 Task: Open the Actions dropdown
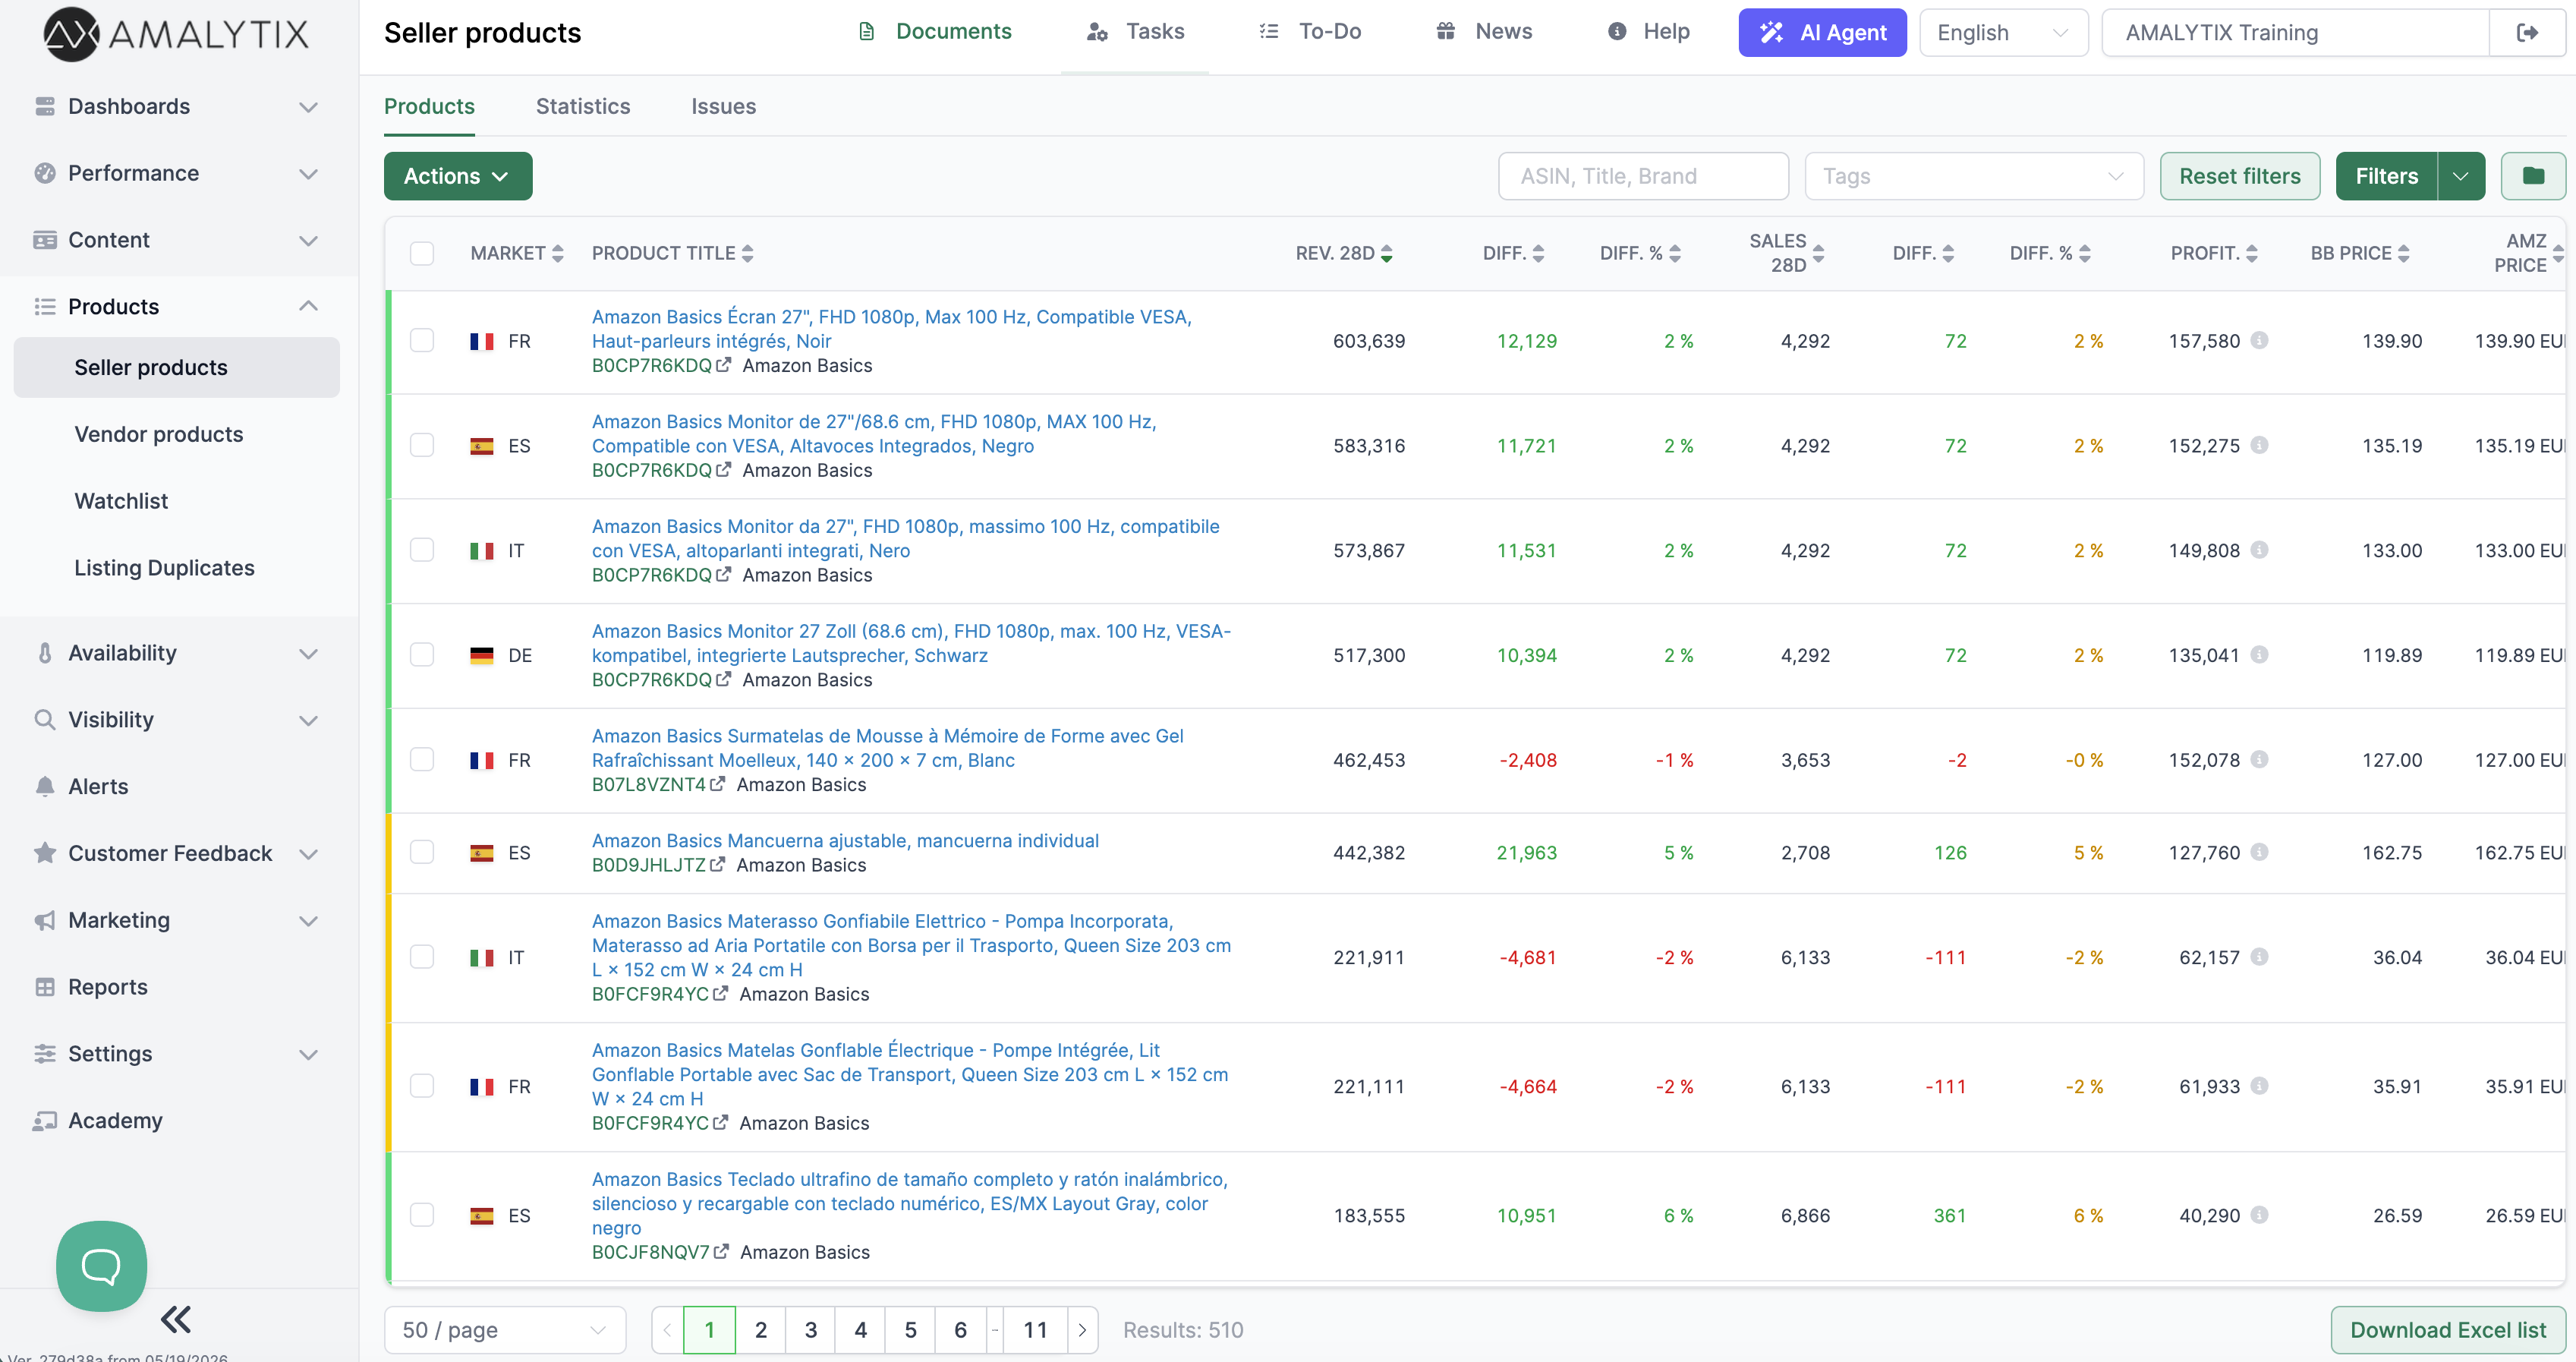pos(458,176)
